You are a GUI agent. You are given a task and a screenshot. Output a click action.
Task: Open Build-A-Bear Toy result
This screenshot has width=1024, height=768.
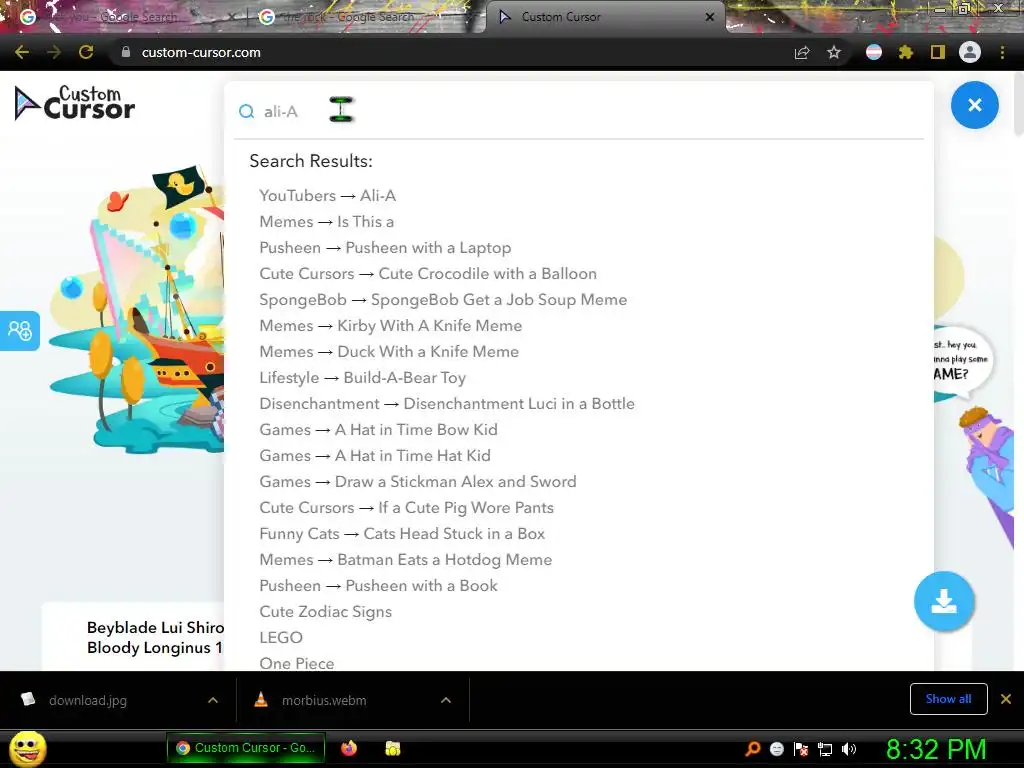pos(362,377)
